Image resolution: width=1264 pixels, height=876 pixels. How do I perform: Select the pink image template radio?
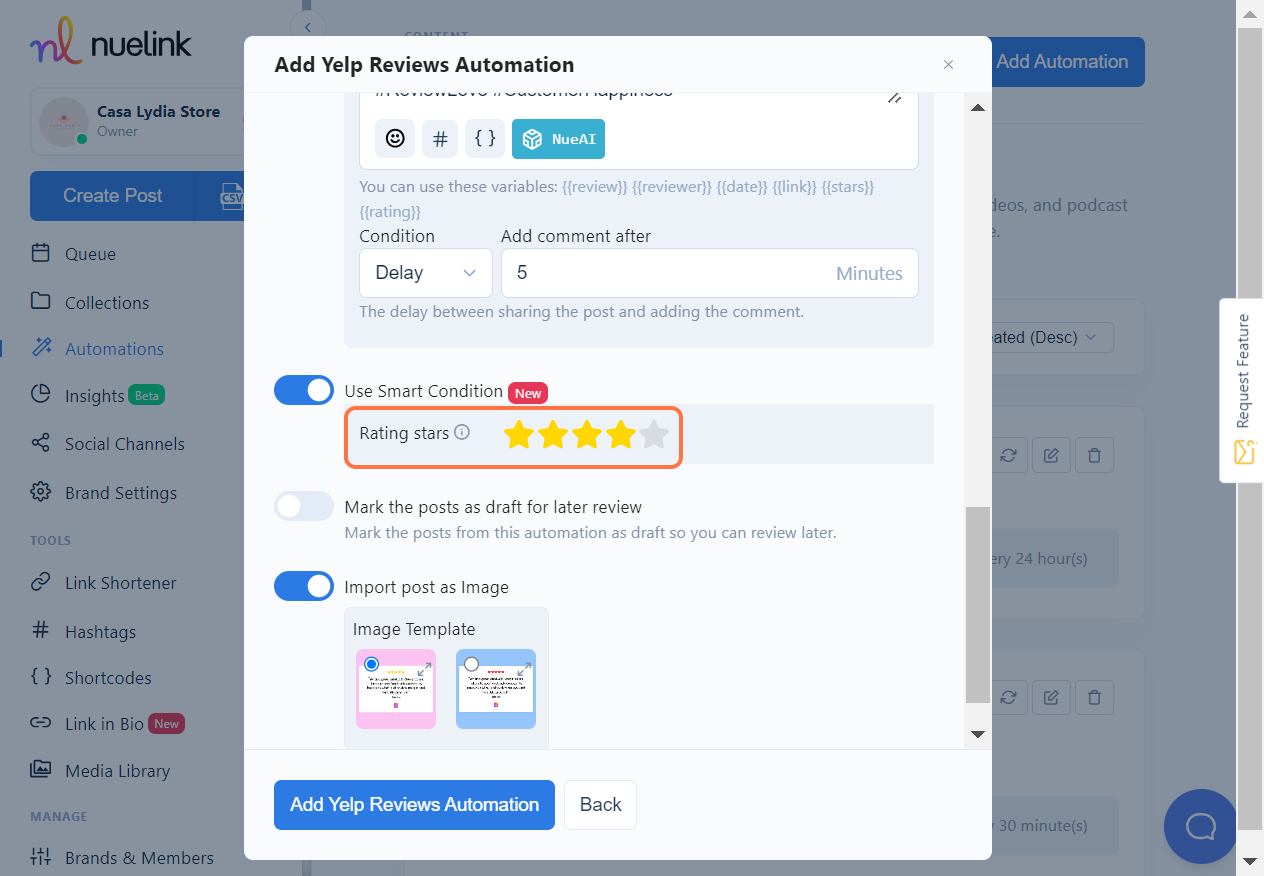(372, 664)
